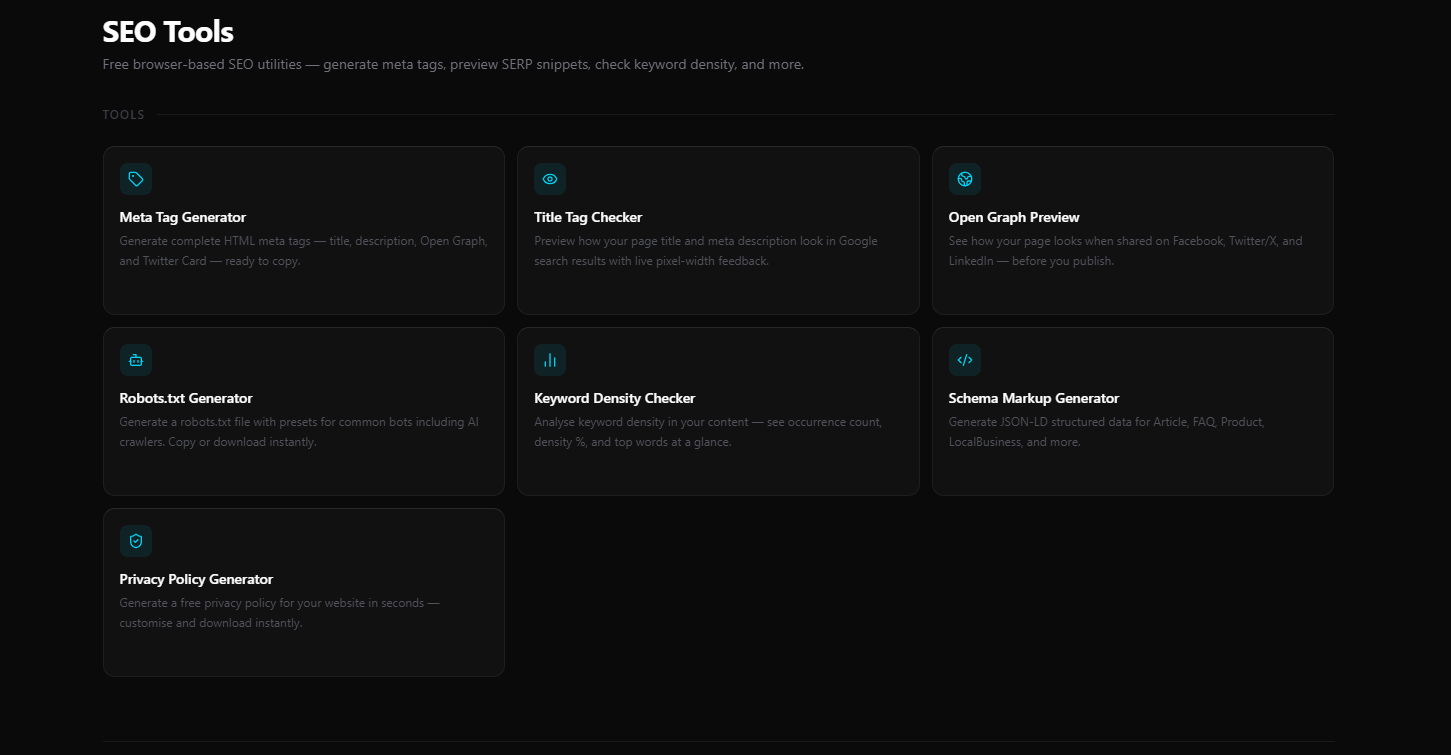Open the Privacy Policy Generator title link

pos(196,579)
